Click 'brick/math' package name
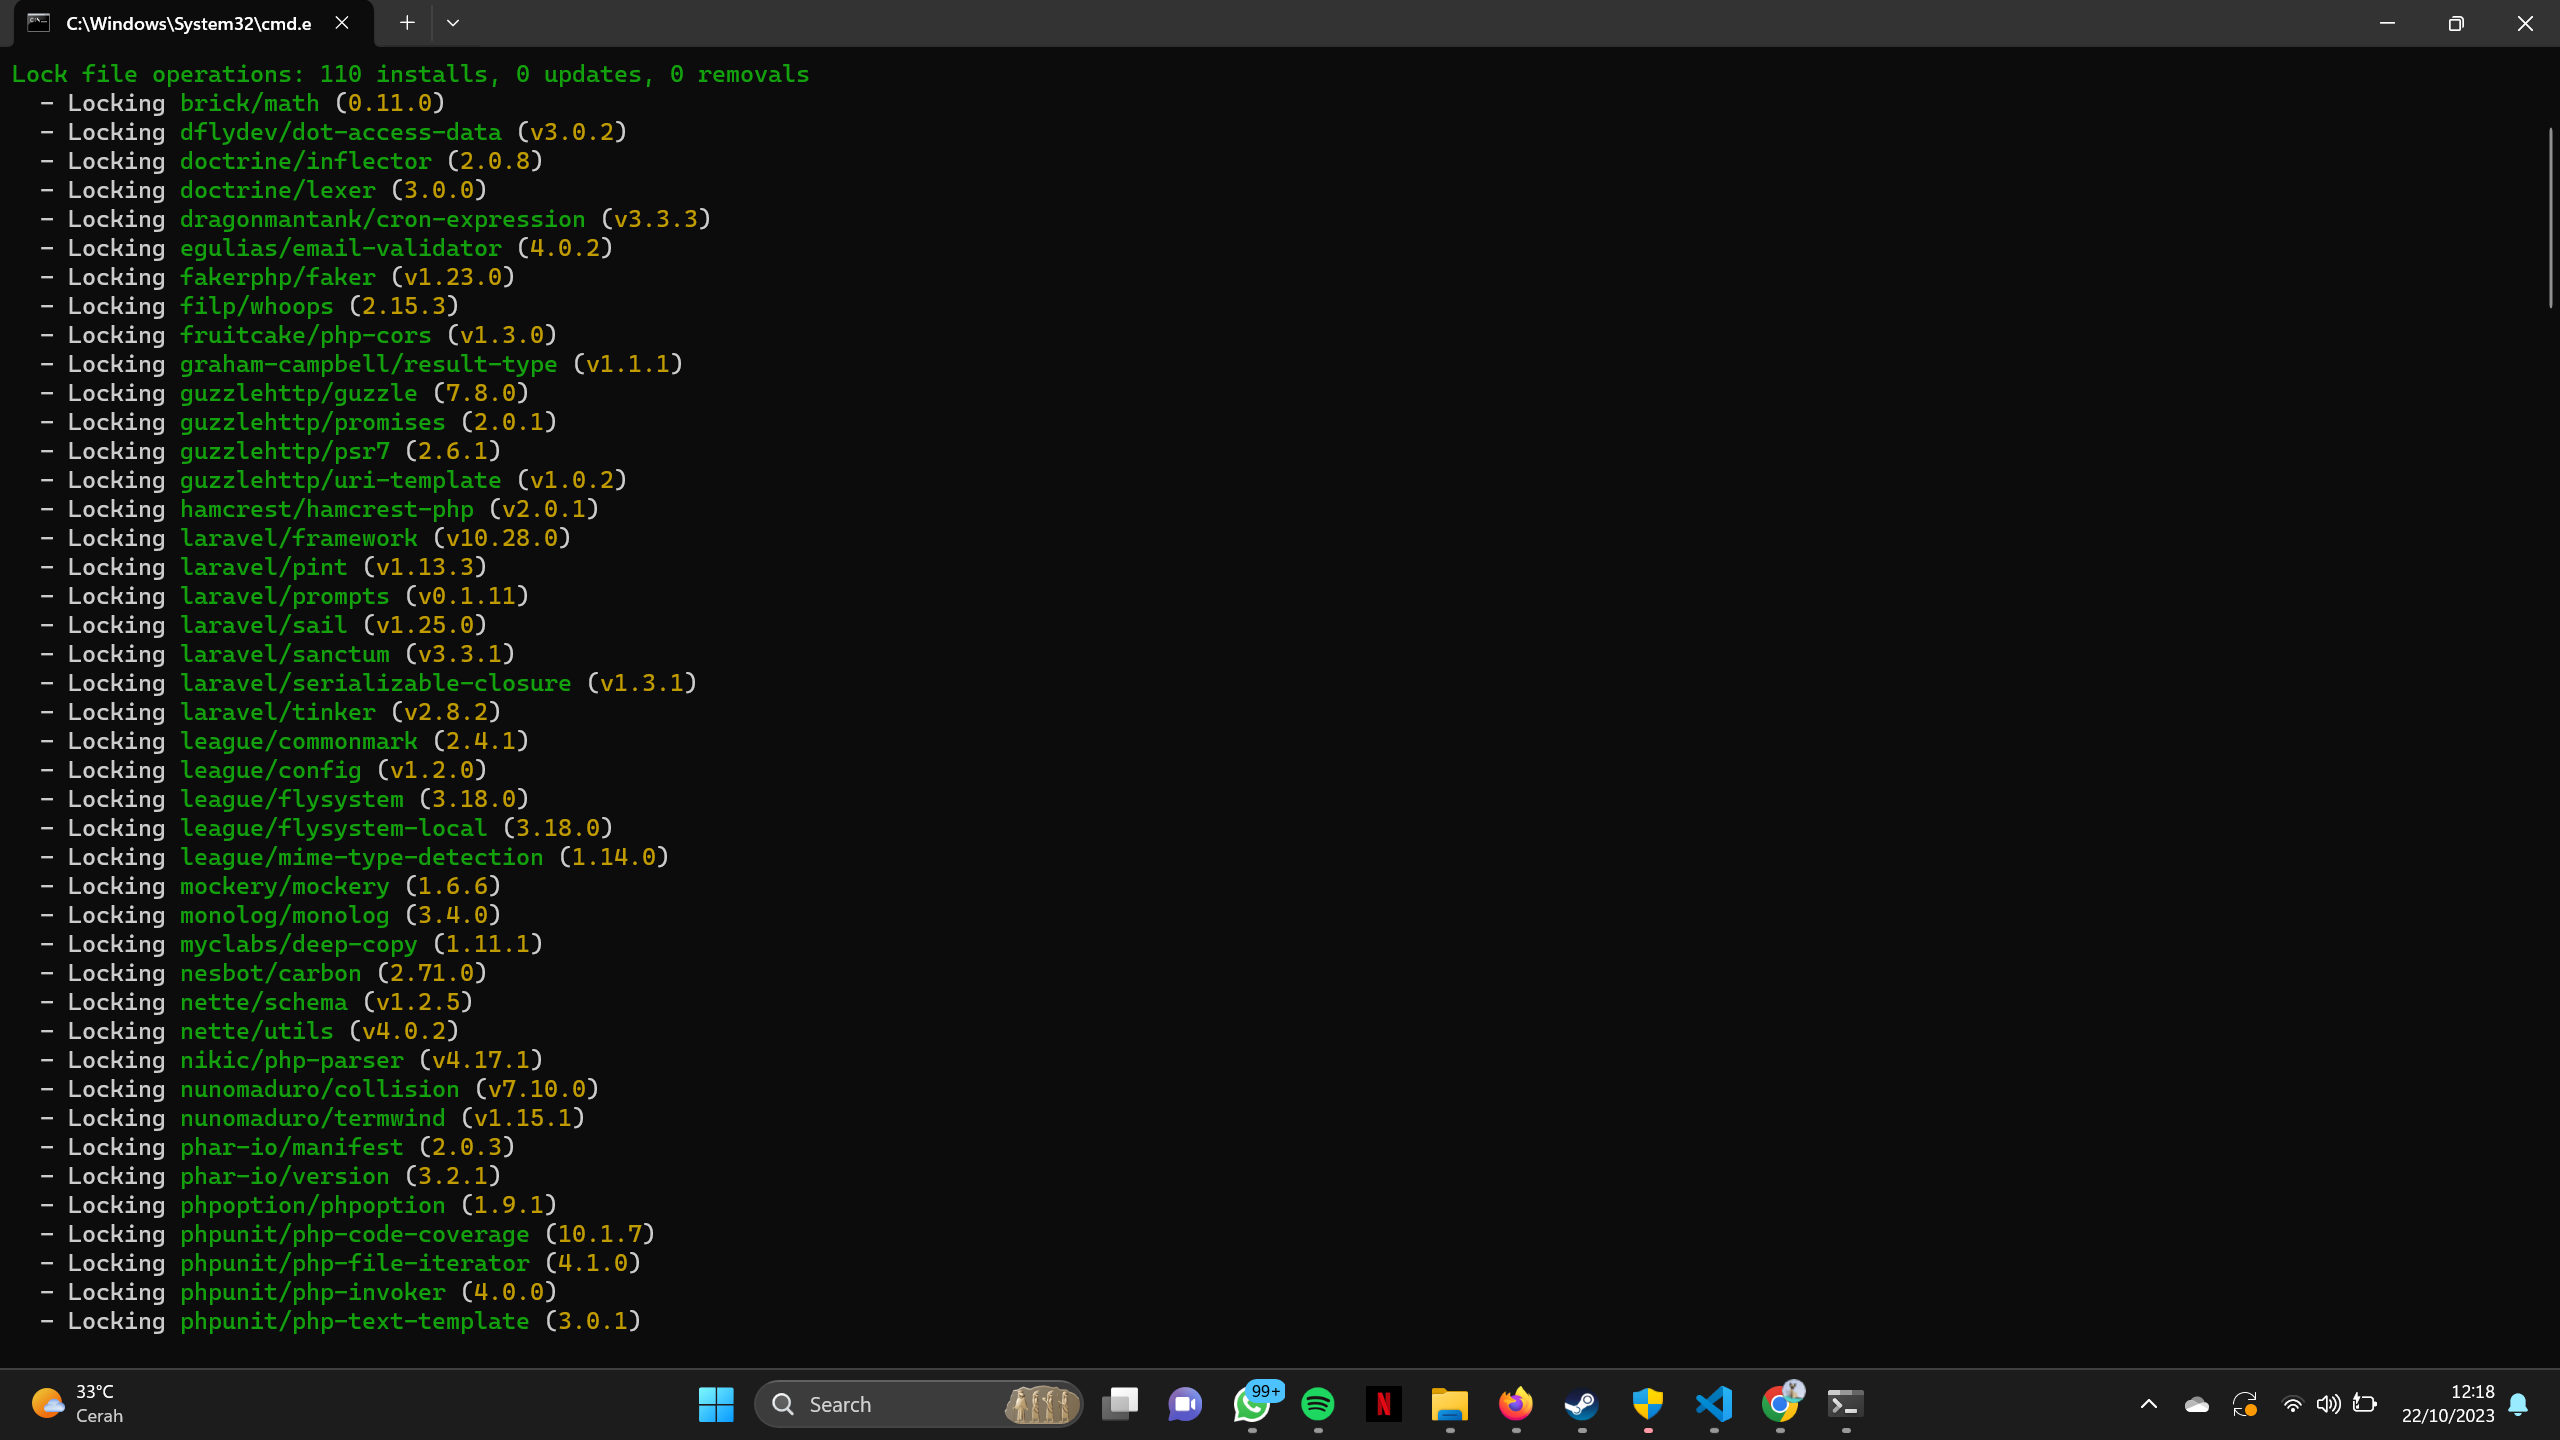Viewport: 2560px width, 1440px height. 250,103
